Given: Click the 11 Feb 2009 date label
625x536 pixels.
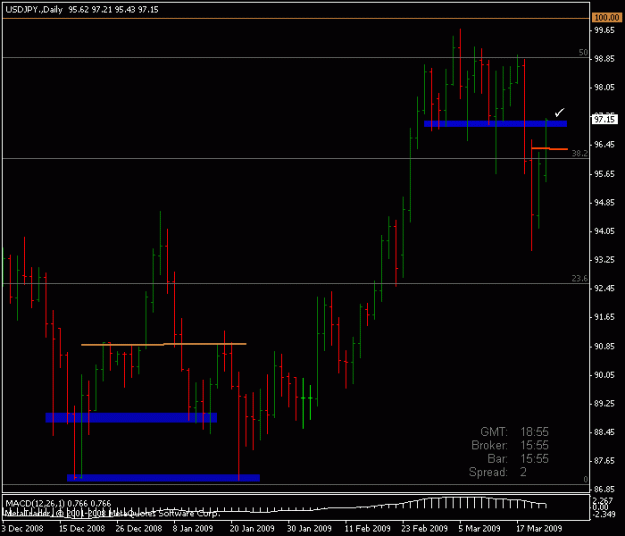Looking at the screenshot, I should [x=368, y=528].
